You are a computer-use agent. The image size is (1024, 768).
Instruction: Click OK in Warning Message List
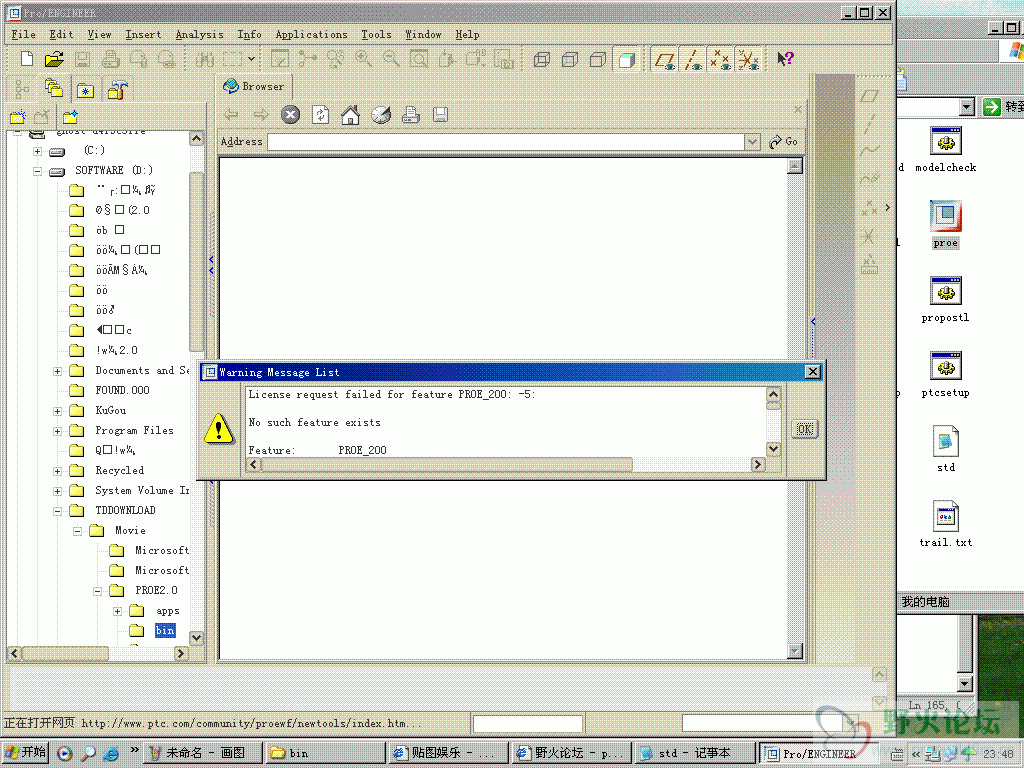point(805,429)
